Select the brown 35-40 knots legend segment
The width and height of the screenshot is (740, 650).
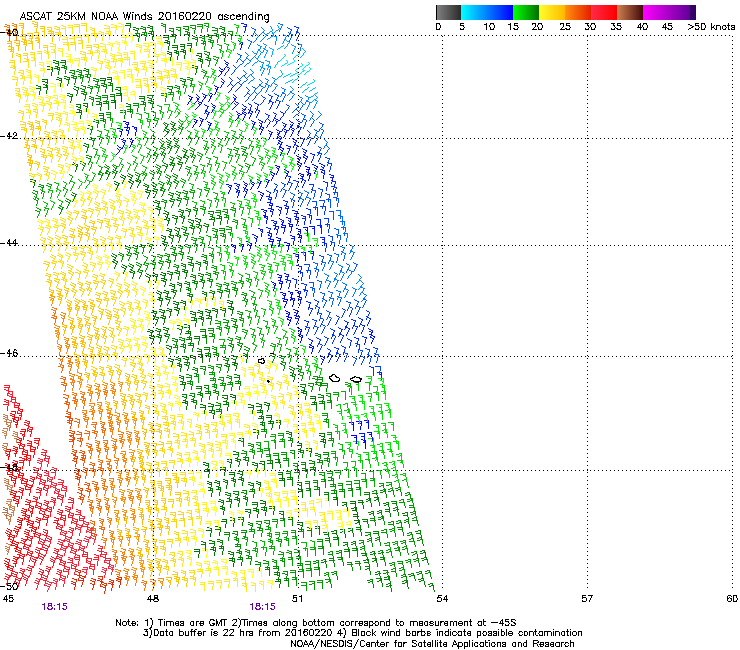630,12
